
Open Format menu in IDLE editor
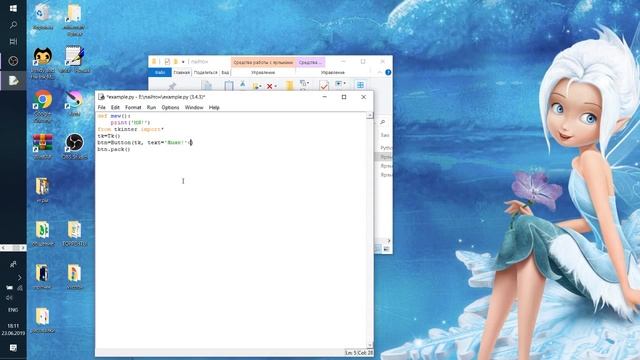tap(133, 107)
